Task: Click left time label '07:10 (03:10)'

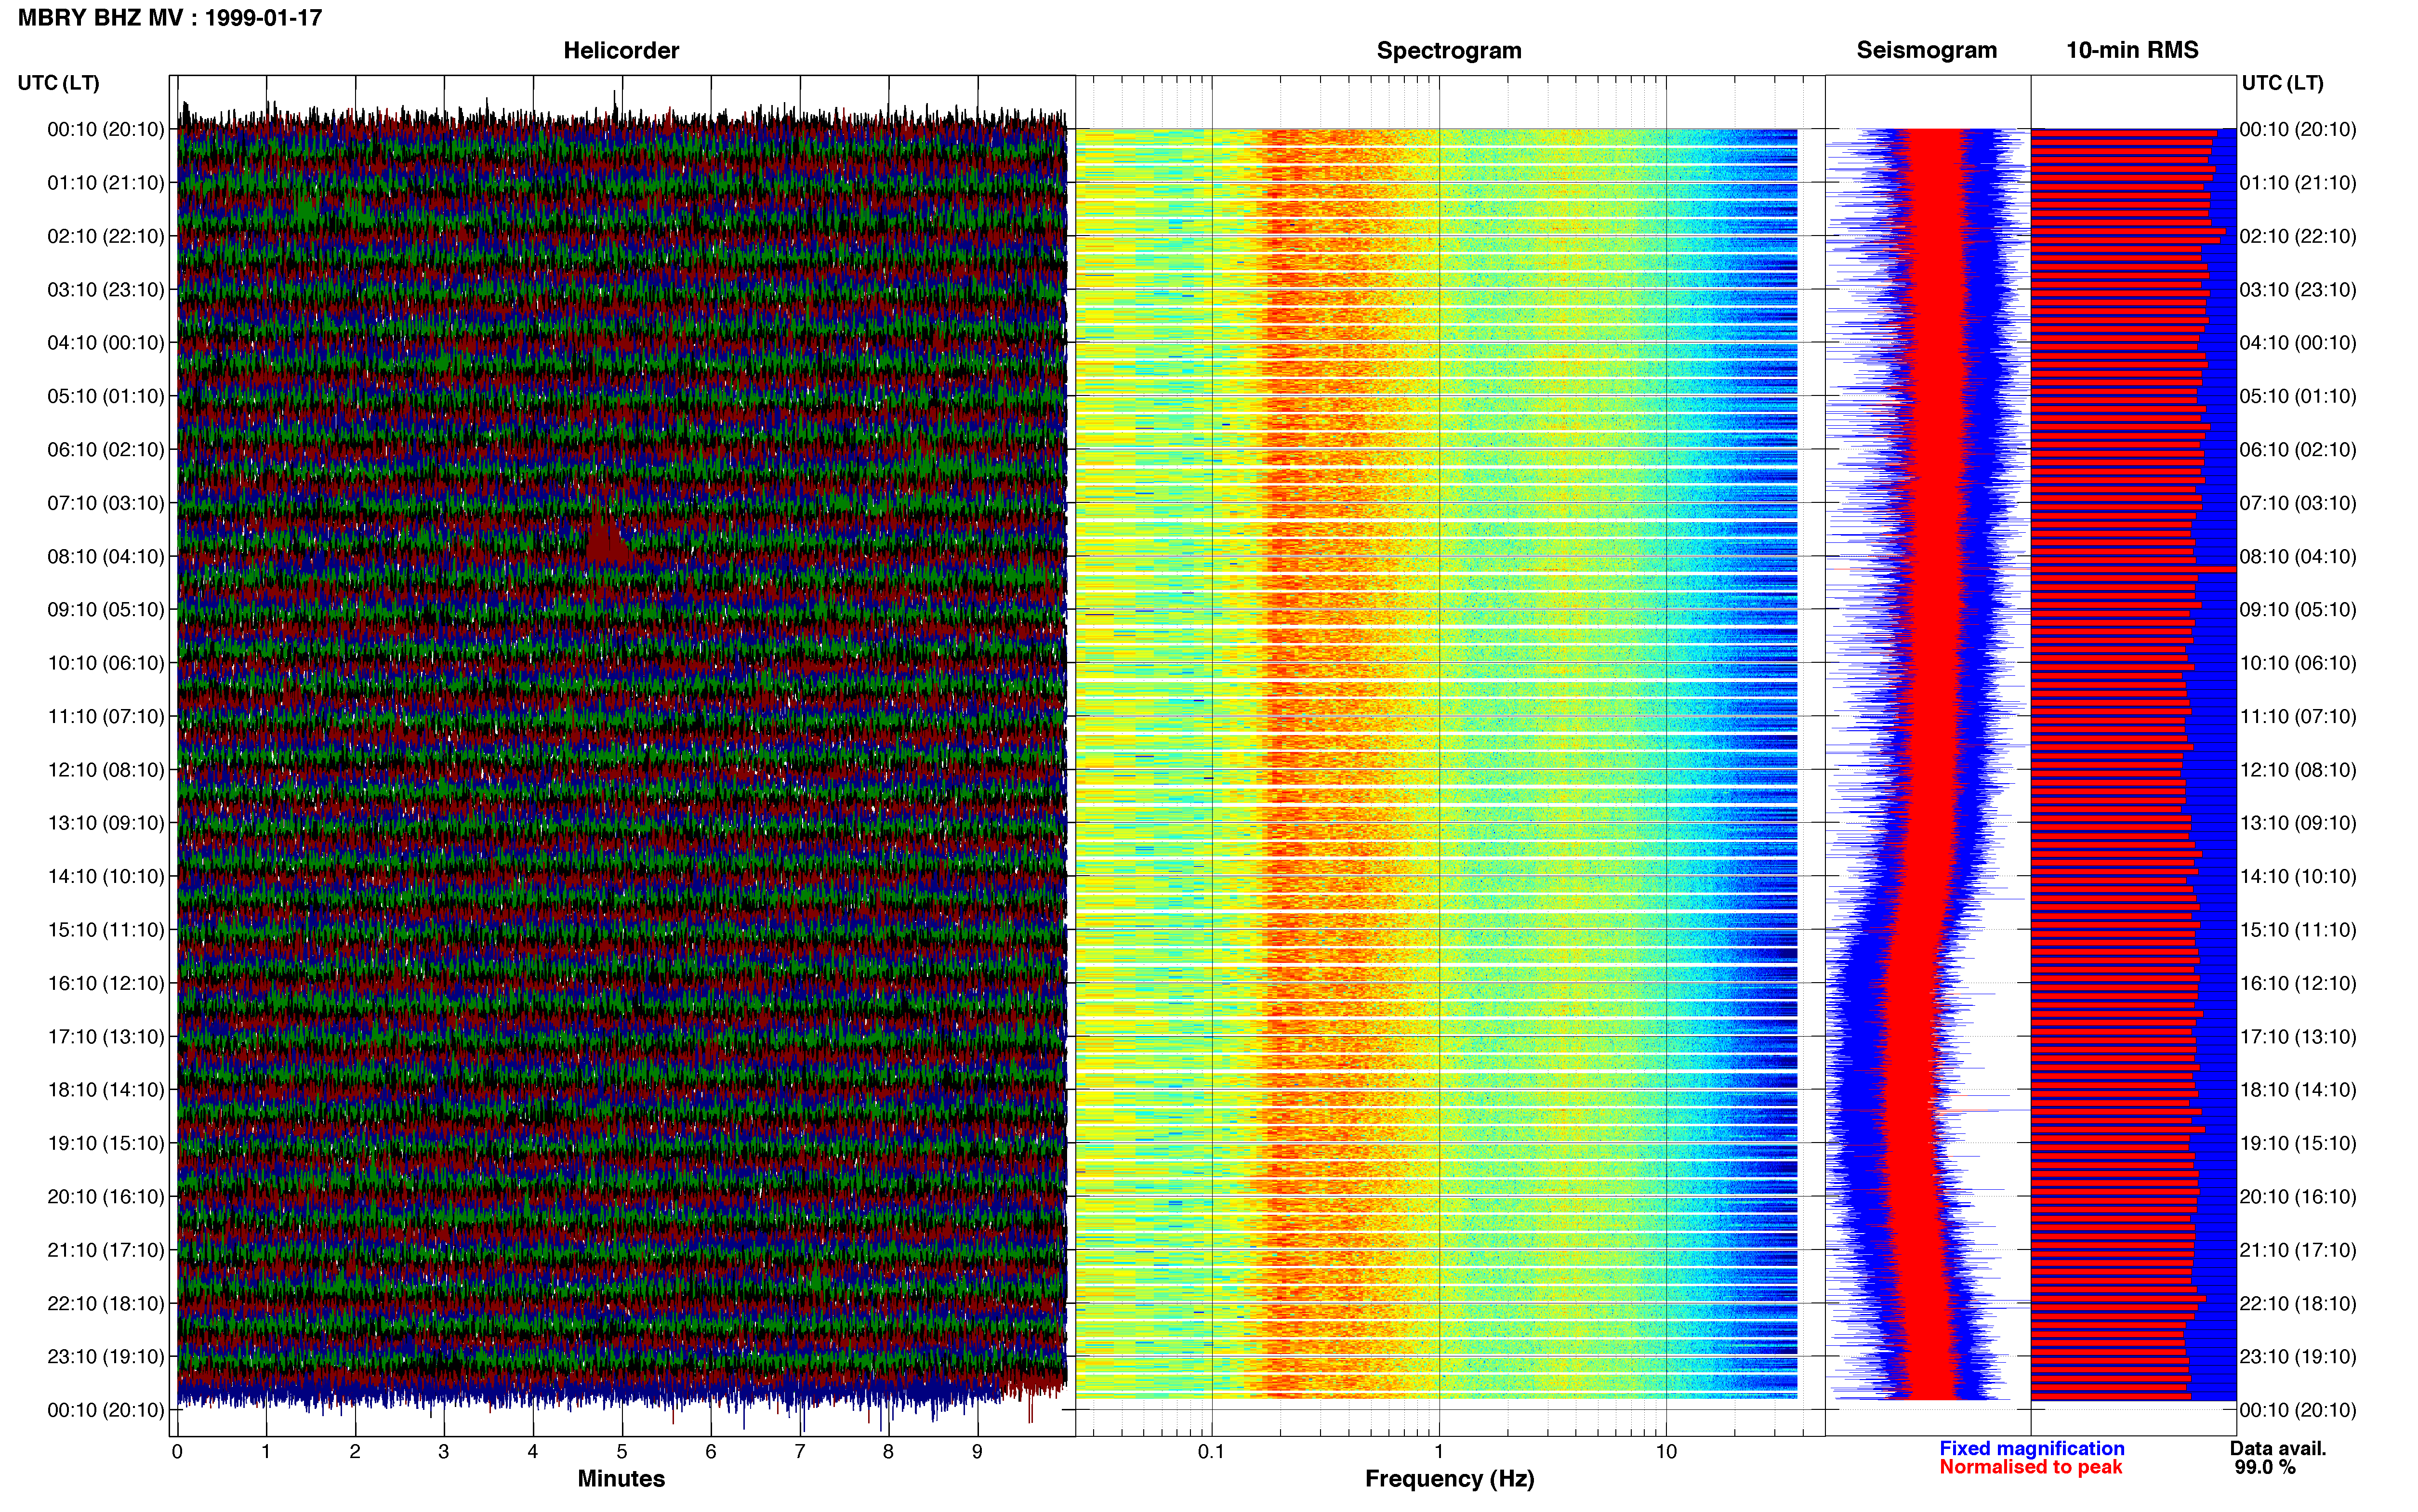Action: click(x=106, y=503)
